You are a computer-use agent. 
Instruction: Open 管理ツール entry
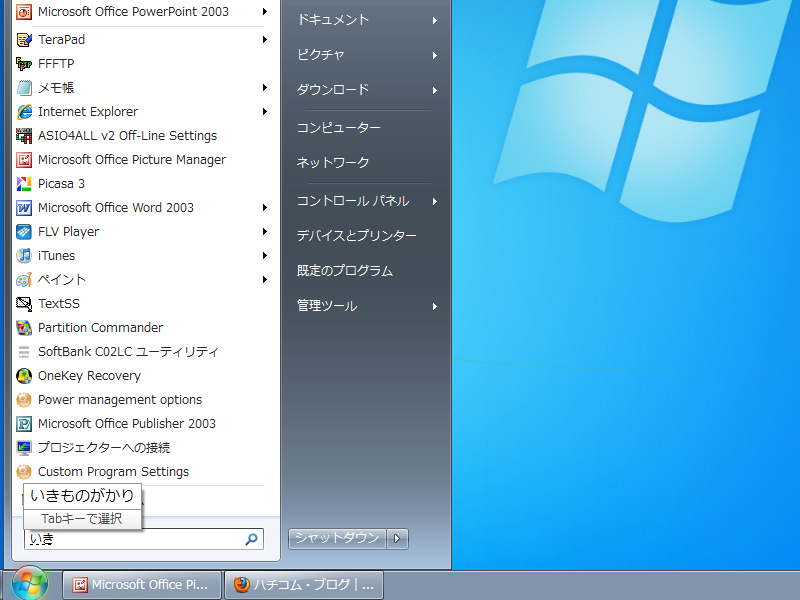[x=327, y=305]
